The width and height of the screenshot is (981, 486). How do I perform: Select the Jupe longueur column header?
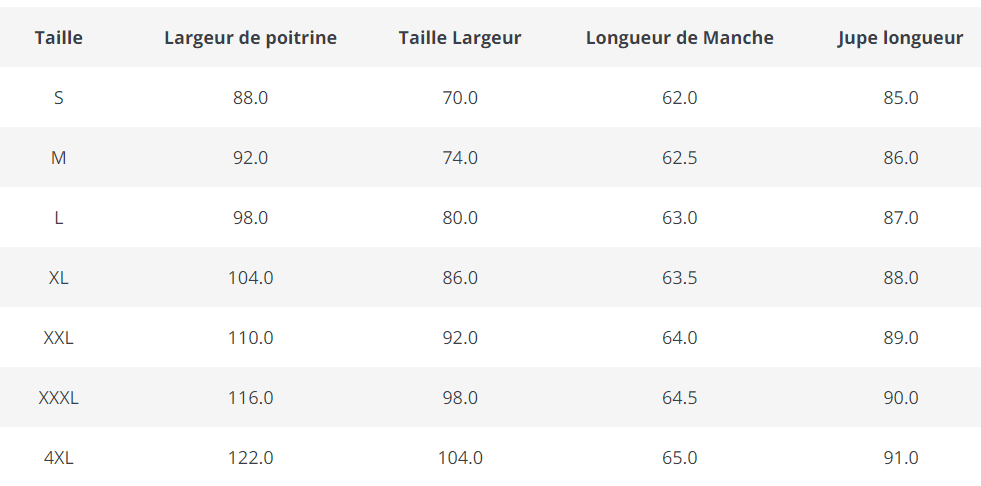tap(900, 38)
